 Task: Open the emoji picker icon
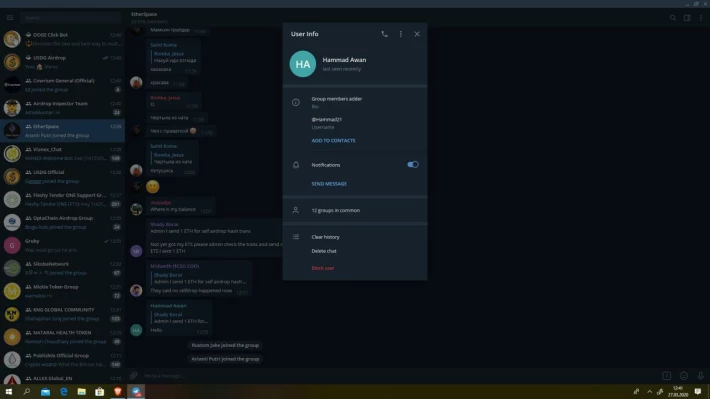[684, 375]
